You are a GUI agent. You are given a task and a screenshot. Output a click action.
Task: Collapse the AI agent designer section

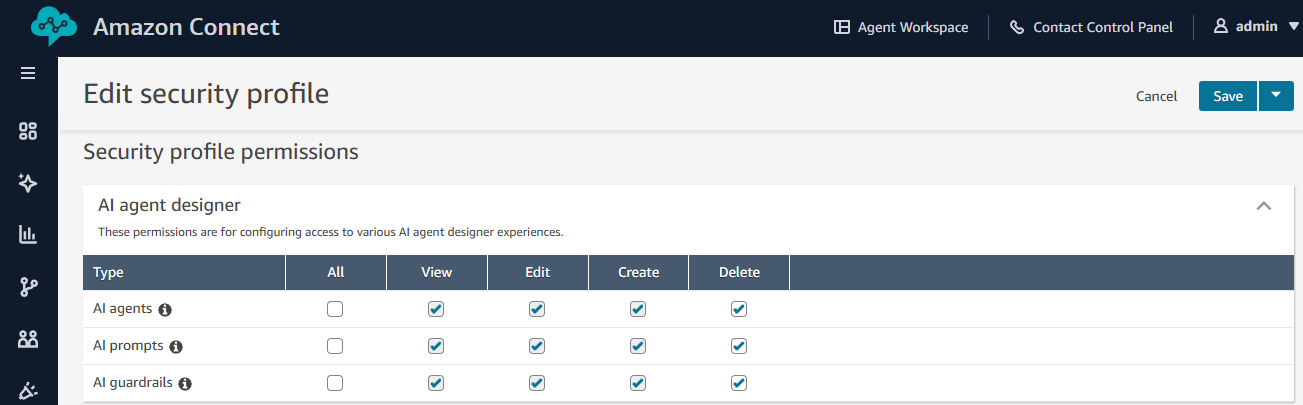tap(1263, 206)
